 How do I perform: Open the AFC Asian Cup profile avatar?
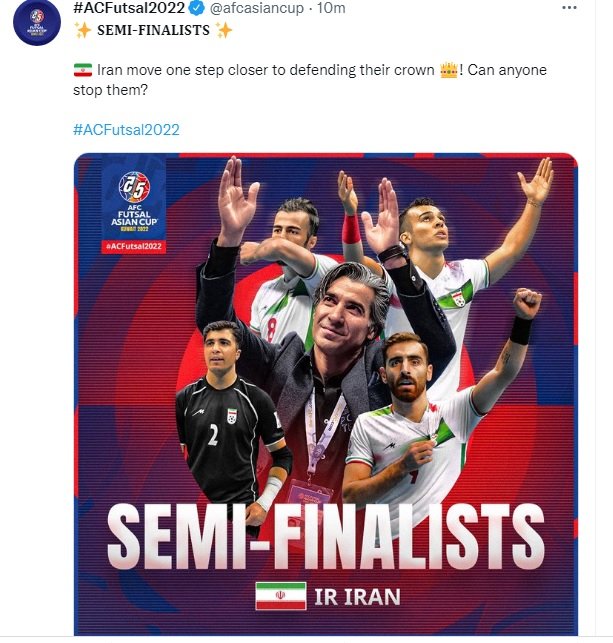point(37,21)
